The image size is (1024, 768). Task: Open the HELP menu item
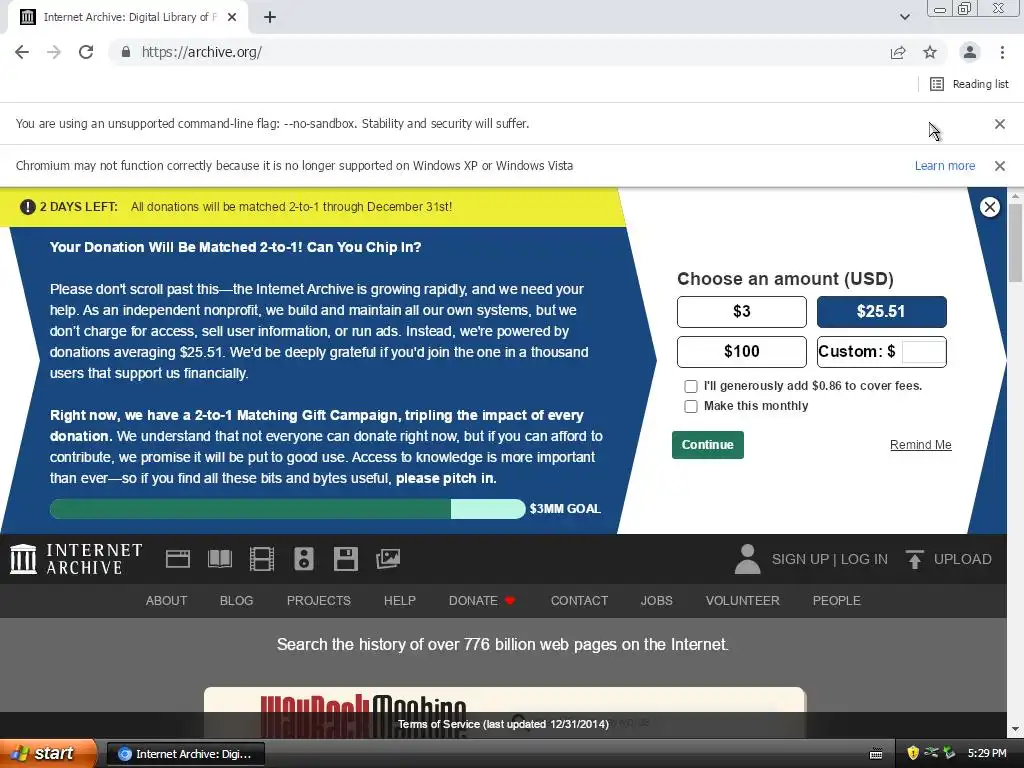point(400,601)
